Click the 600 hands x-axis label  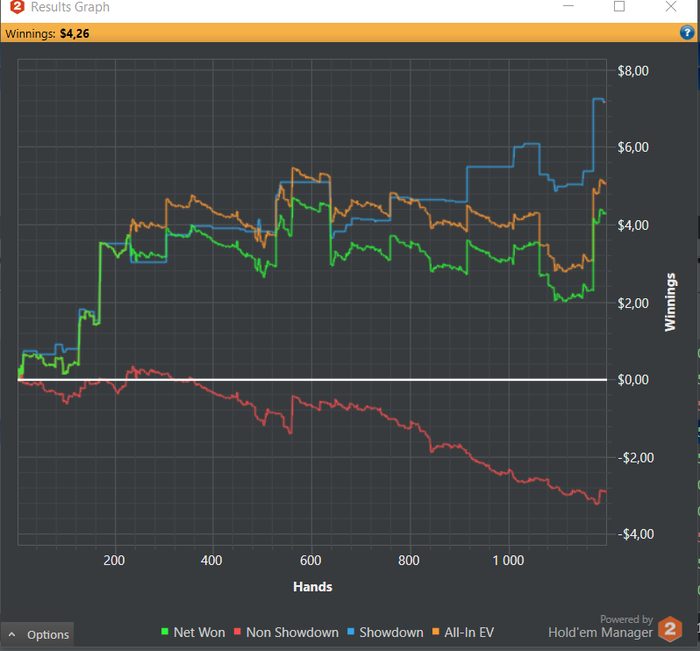click(311, 560)
